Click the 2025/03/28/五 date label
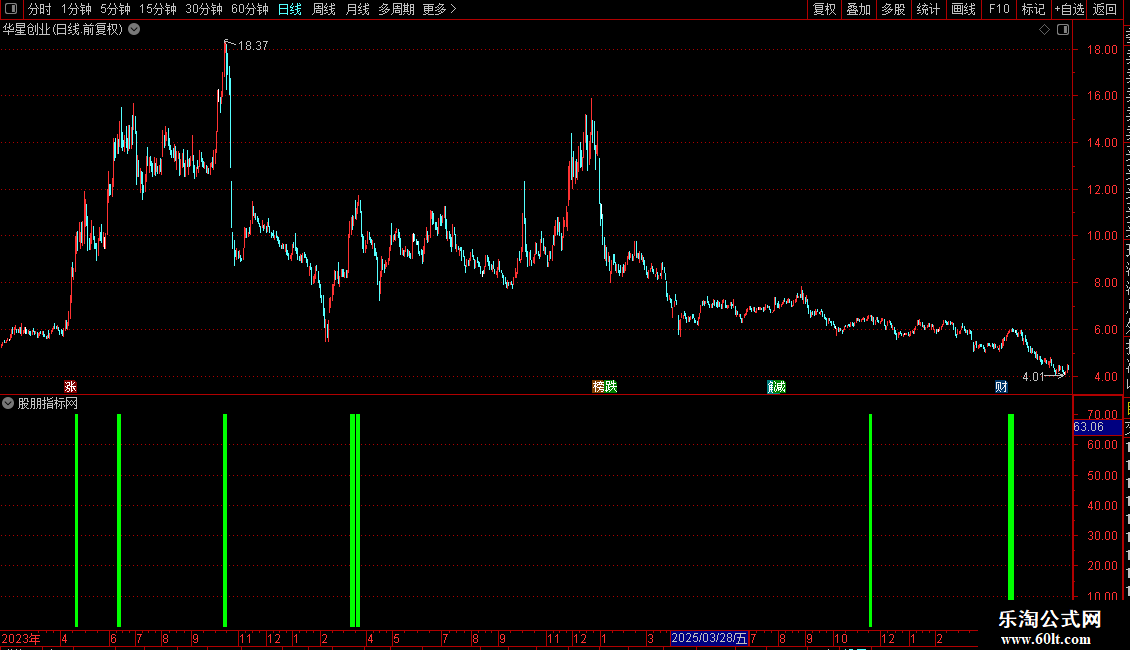 coord(709,638)
